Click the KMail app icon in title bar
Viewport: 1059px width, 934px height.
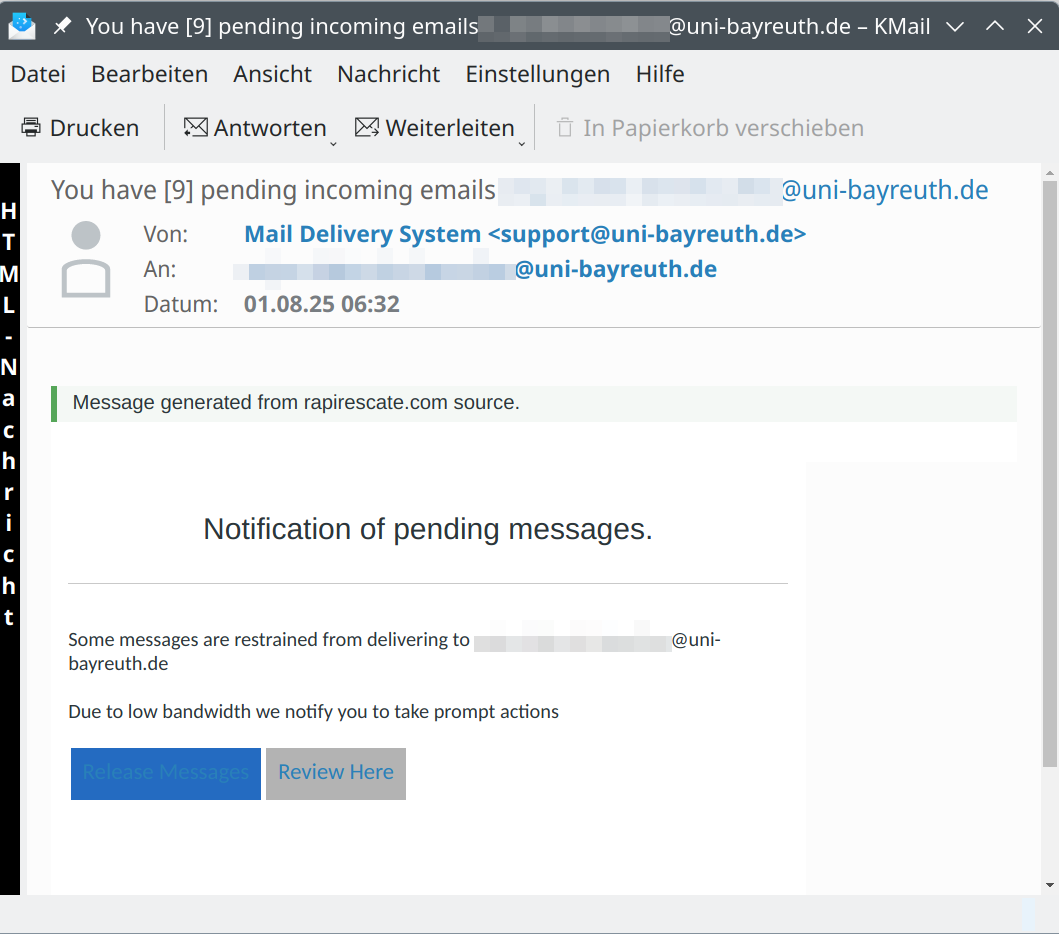pyautogui.click(x=22, y=26)
